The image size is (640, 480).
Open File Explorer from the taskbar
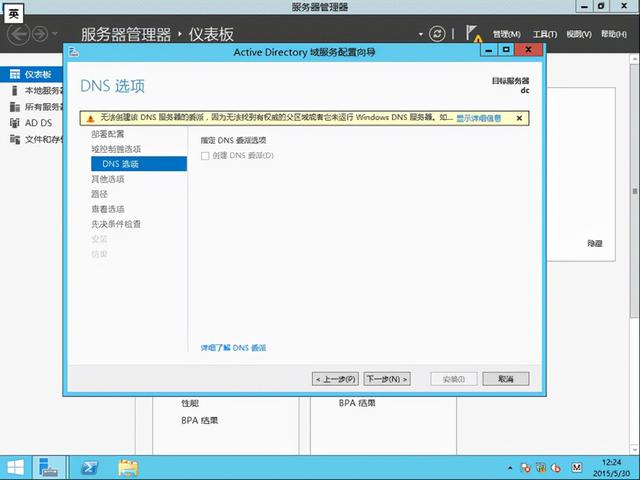(128, 468)
